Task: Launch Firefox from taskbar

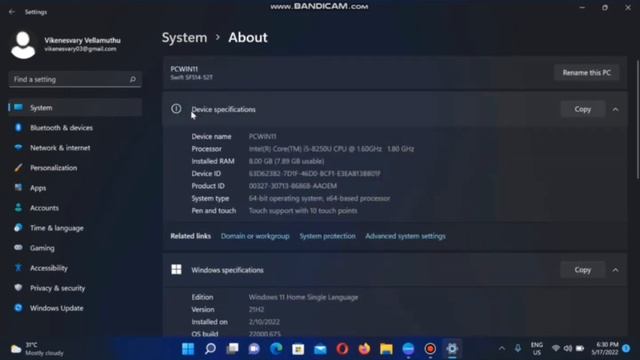Action: pos(364,349)
